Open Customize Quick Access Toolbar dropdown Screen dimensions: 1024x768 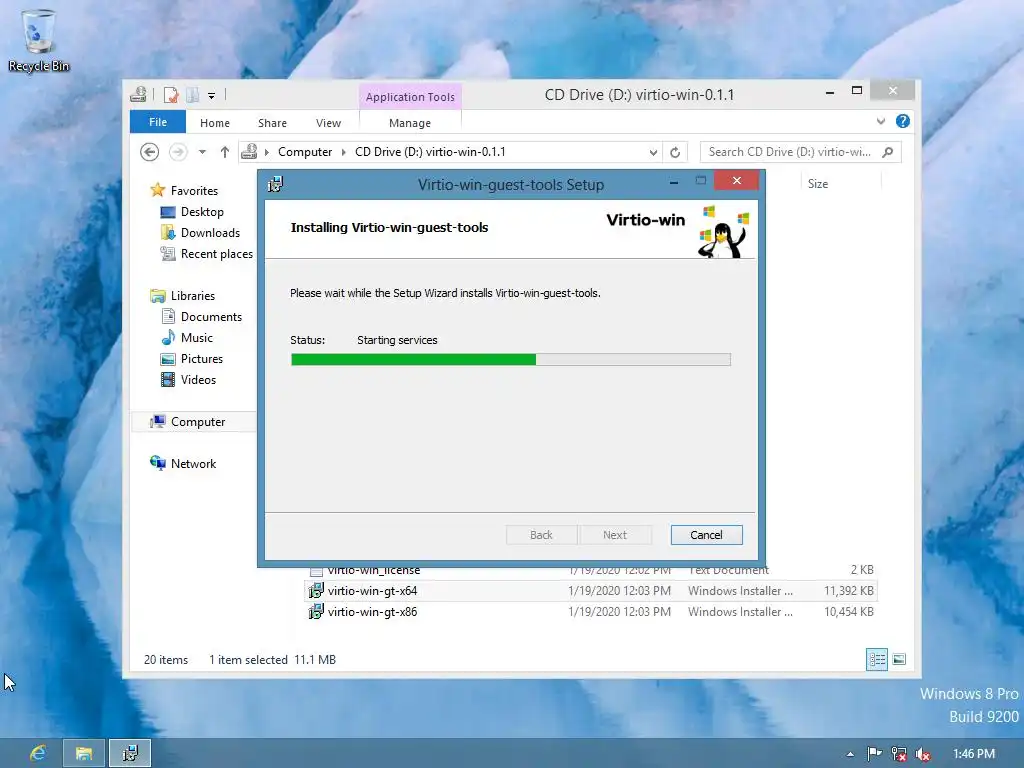tap(212, 96)
